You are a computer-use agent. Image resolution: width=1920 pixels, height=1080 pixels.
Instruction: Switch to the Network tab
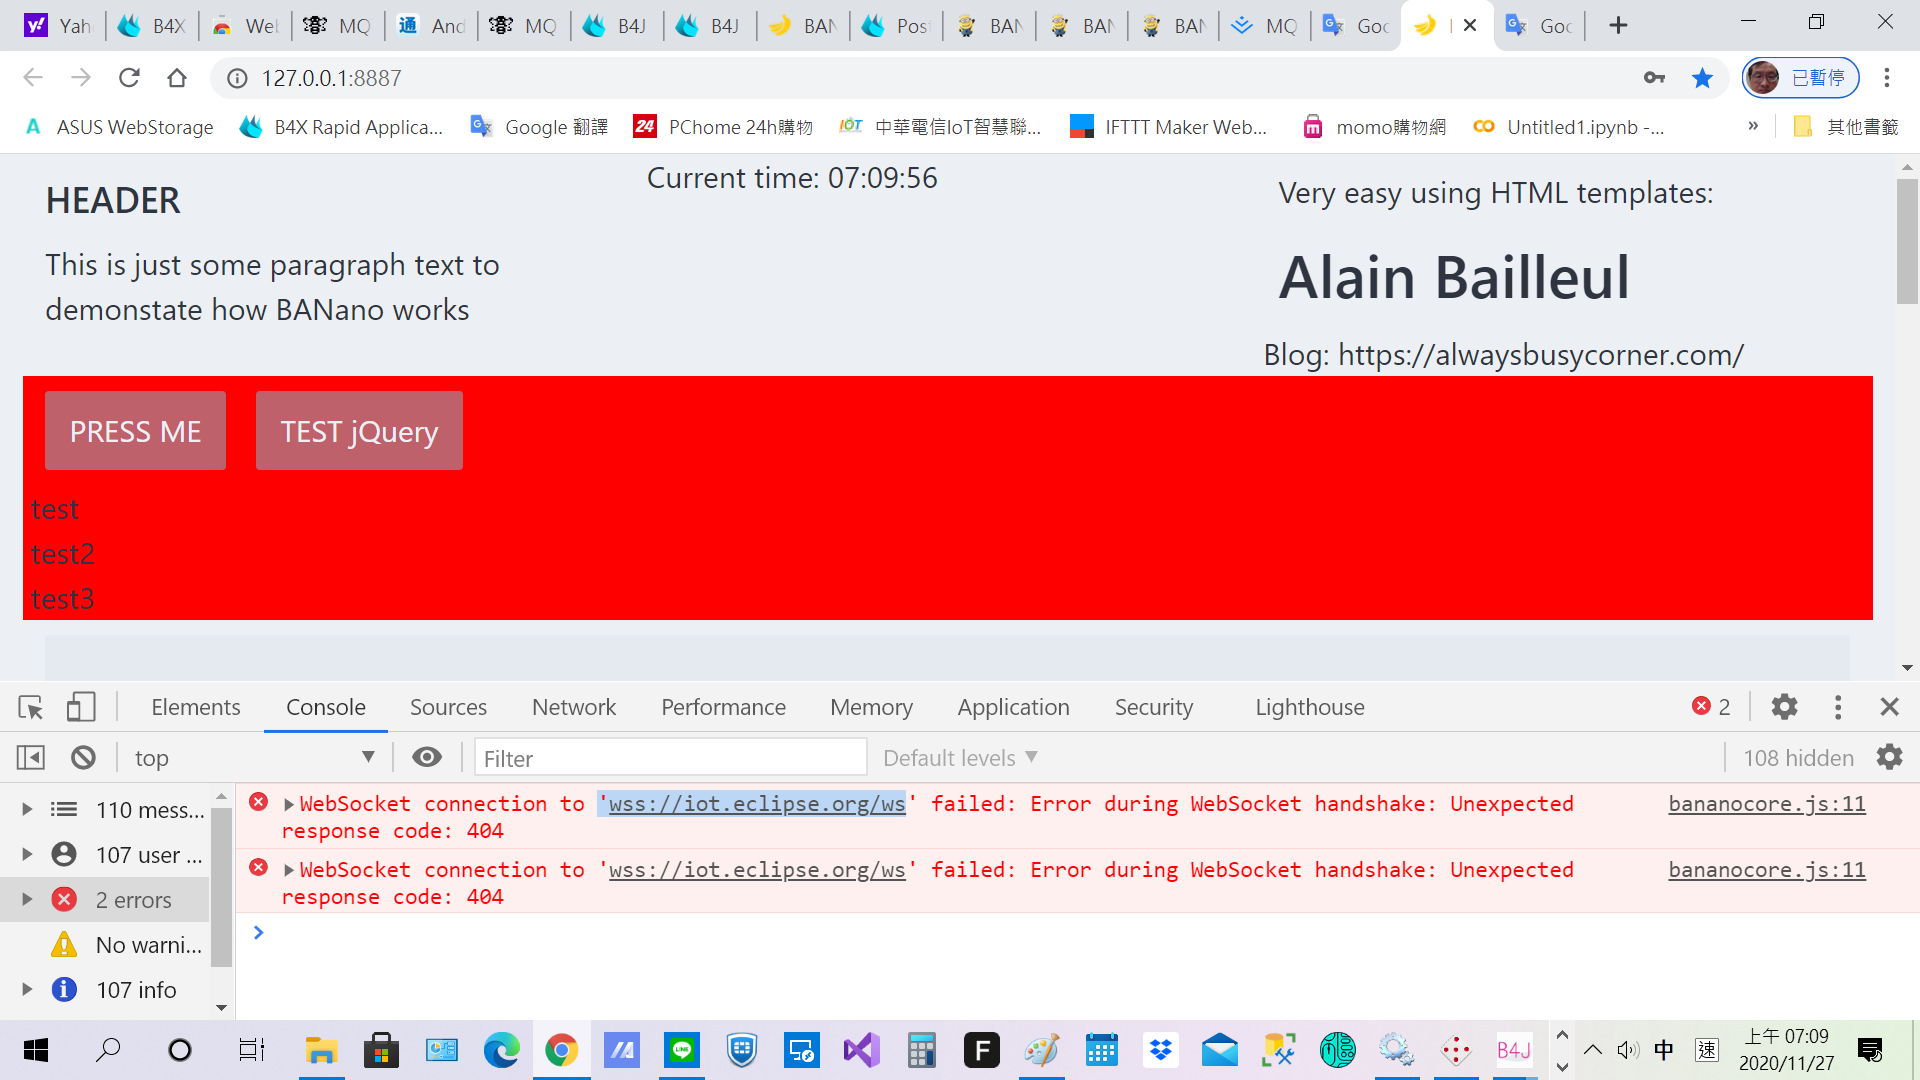tap(574, 708)
